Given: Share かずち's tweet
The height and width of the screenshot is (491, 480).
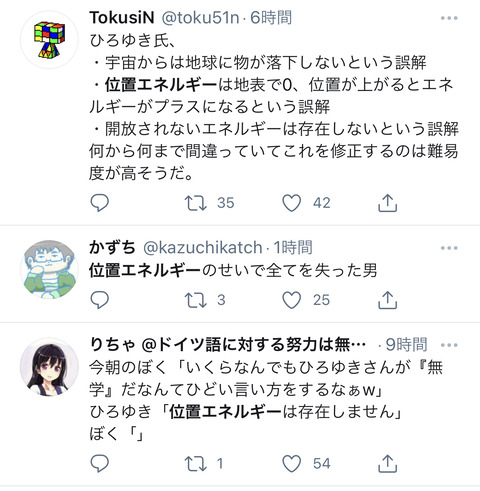Looking at the screenshot, I should click(387, 300).
